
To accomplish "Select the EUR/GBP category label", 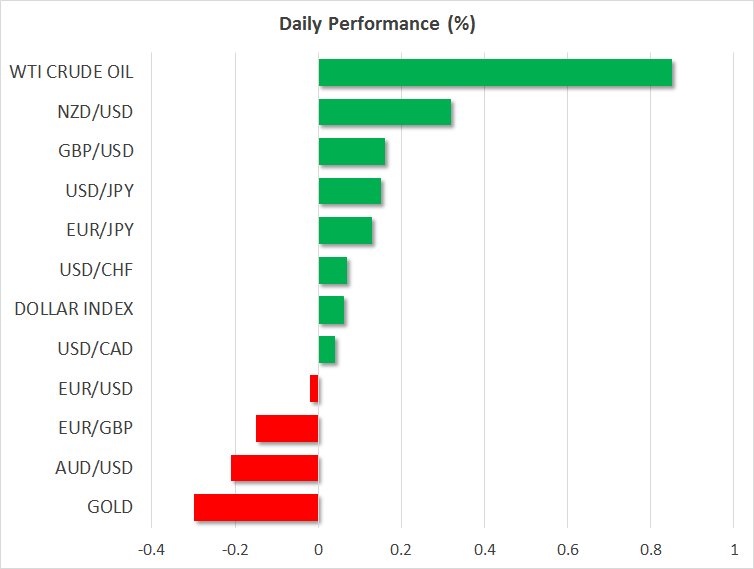I will click(x=96, y=428).
